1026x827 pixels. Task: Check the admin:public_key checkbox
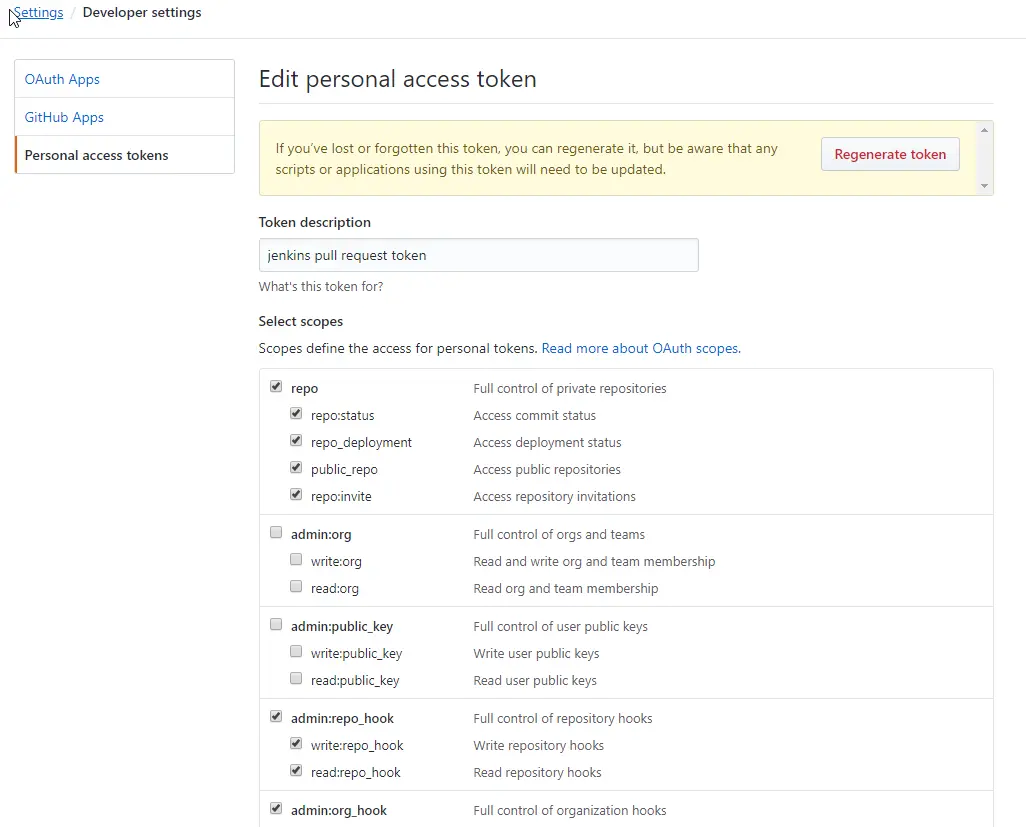click(276, 625)
